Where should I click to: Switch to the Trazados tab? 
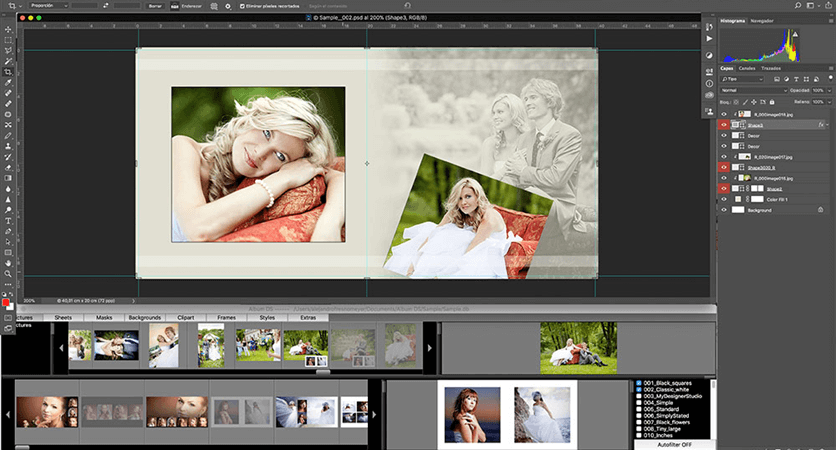[771, 68]
